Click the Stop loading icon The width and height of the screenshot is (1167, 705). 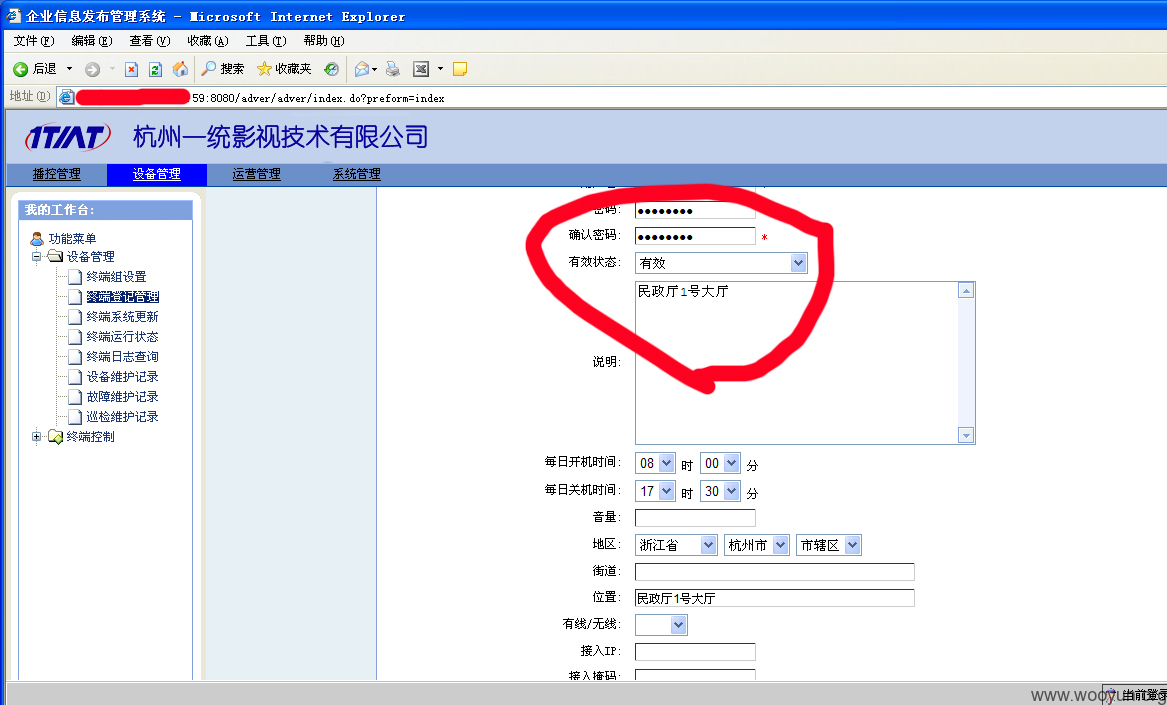point(131,69)
